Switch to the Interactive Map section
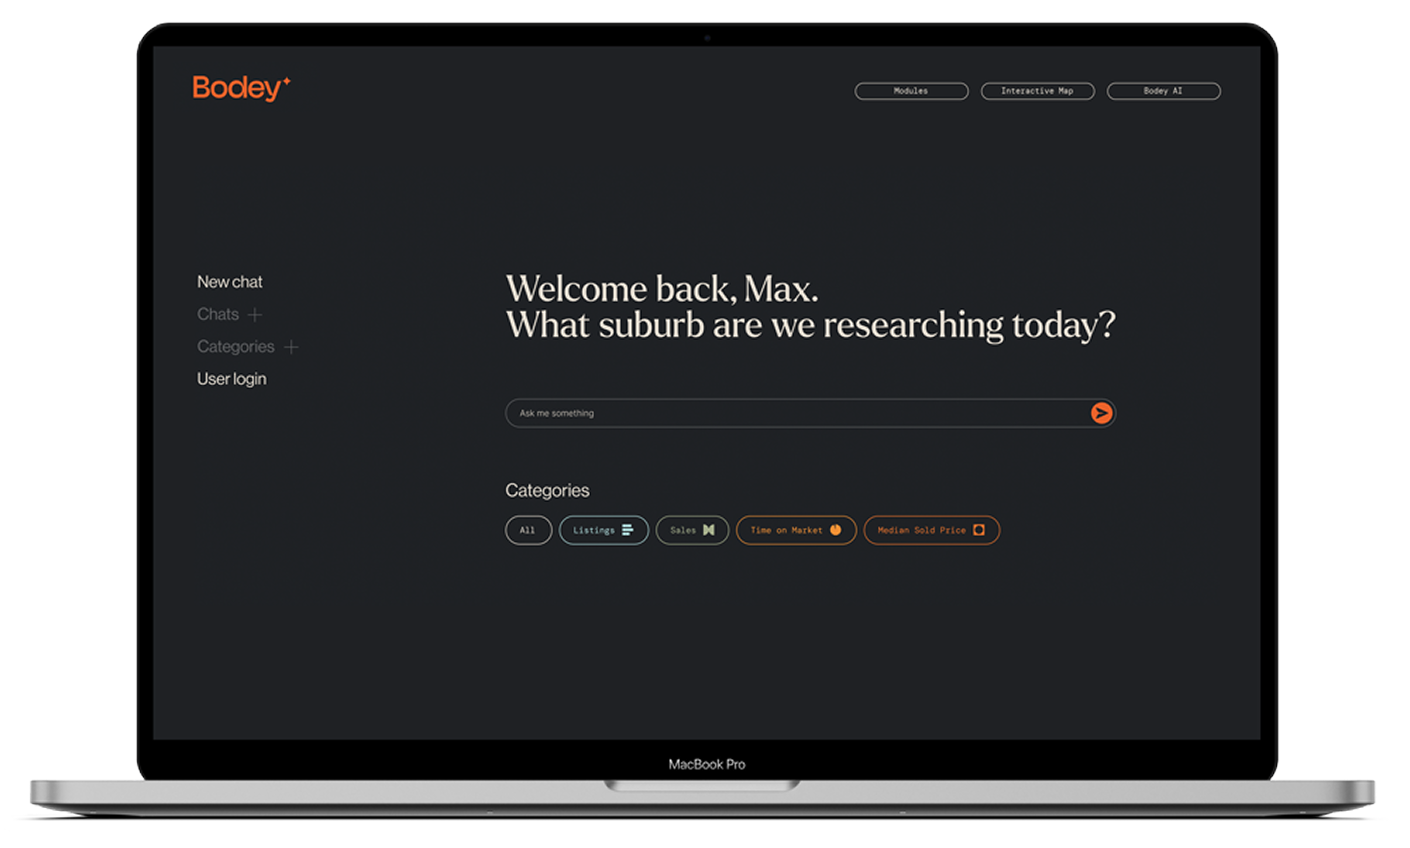 click(x=1037, y=91)
